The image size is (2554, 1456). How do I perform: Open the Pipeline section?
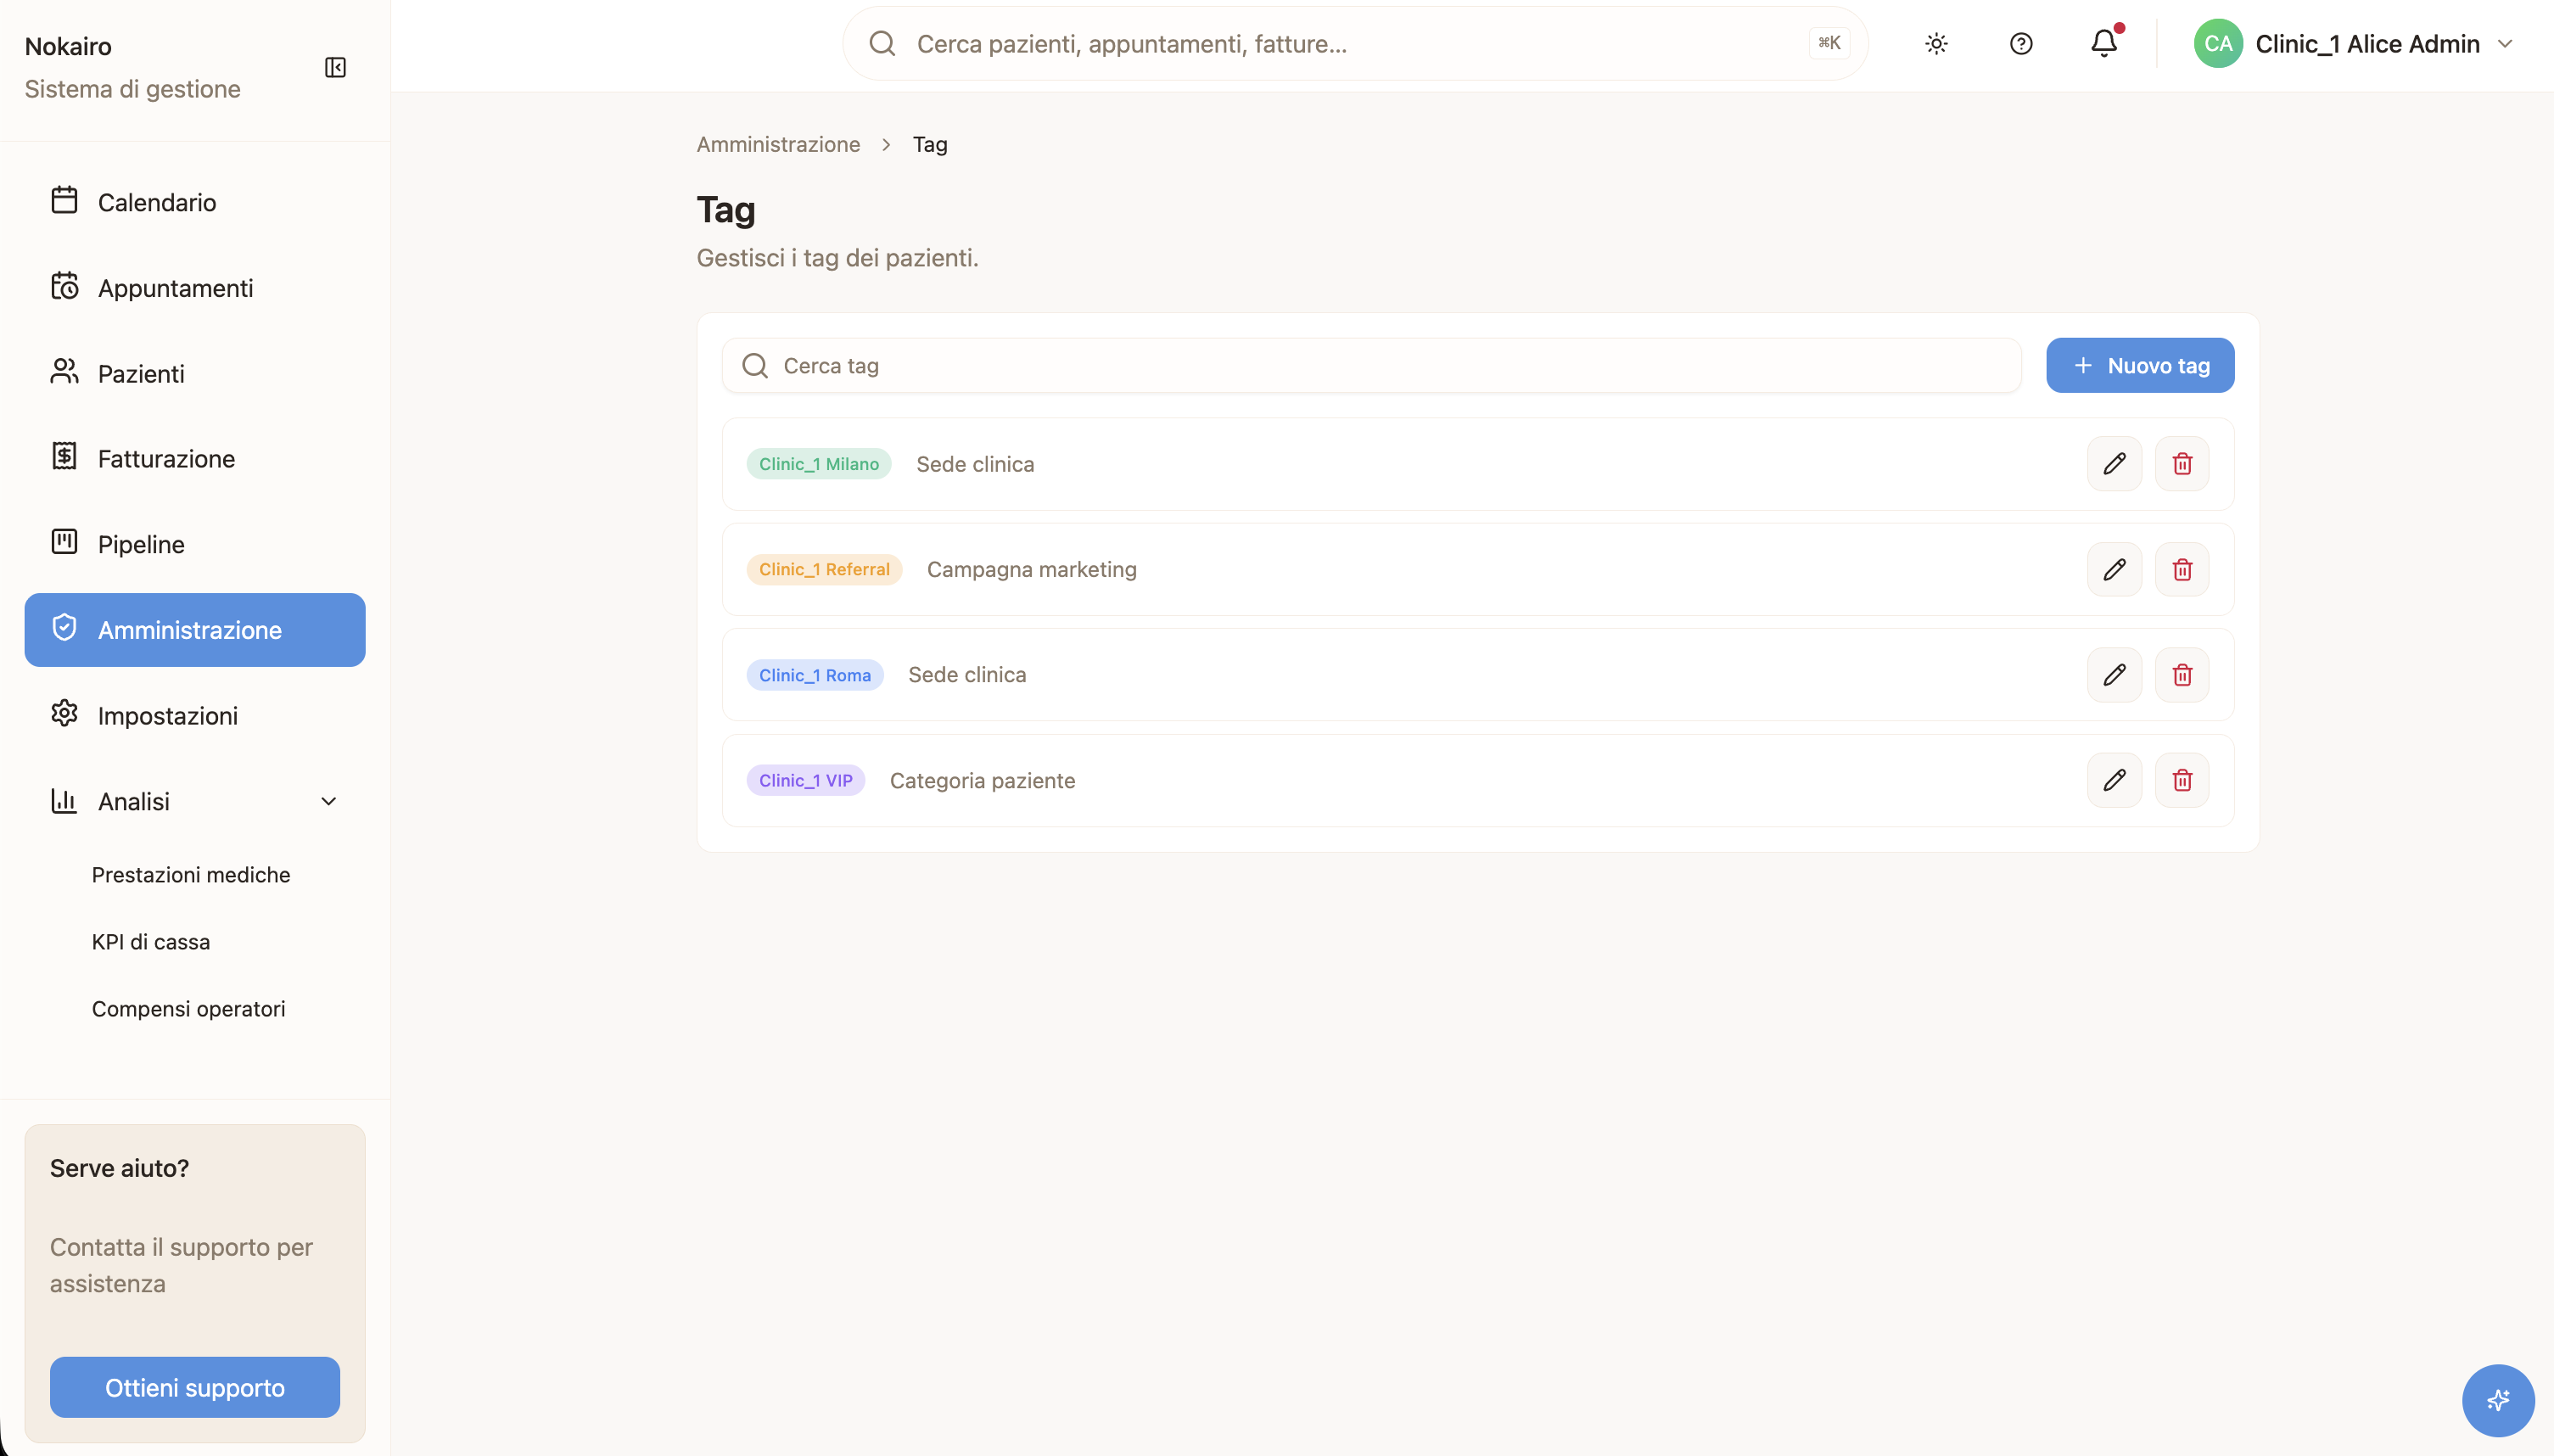(195, 544)
